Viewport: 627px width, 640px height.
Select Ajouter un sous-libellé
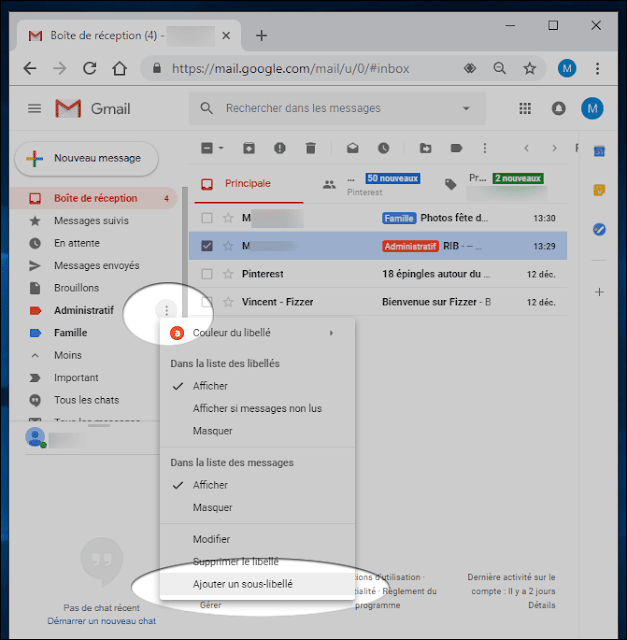257,584
